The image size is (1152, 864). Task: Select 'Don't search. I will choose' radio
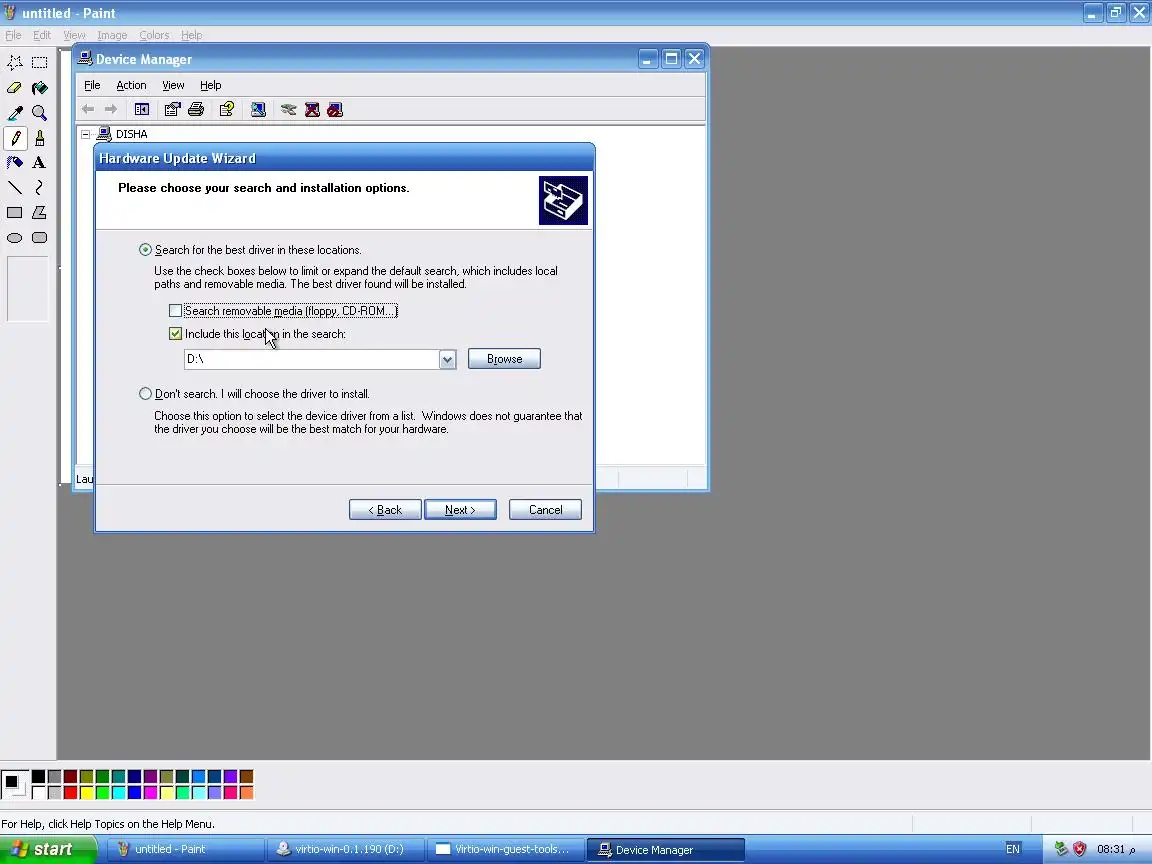tap(145, 394)
